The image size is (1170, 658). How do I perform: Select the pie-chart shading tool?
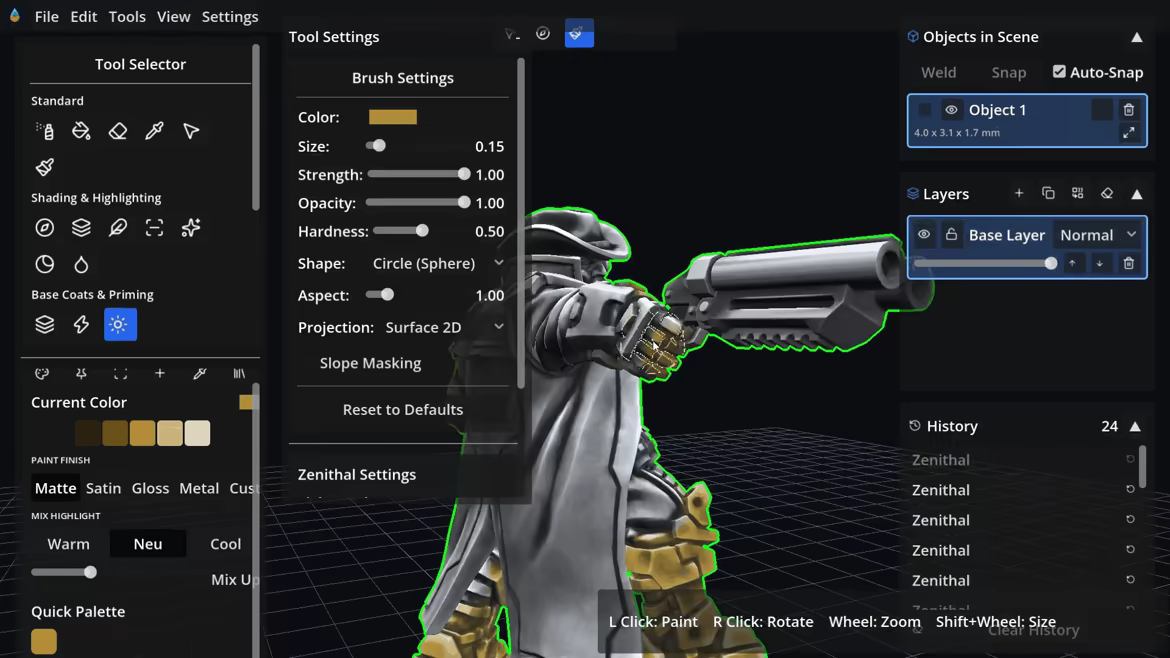(x=45, y=264)
